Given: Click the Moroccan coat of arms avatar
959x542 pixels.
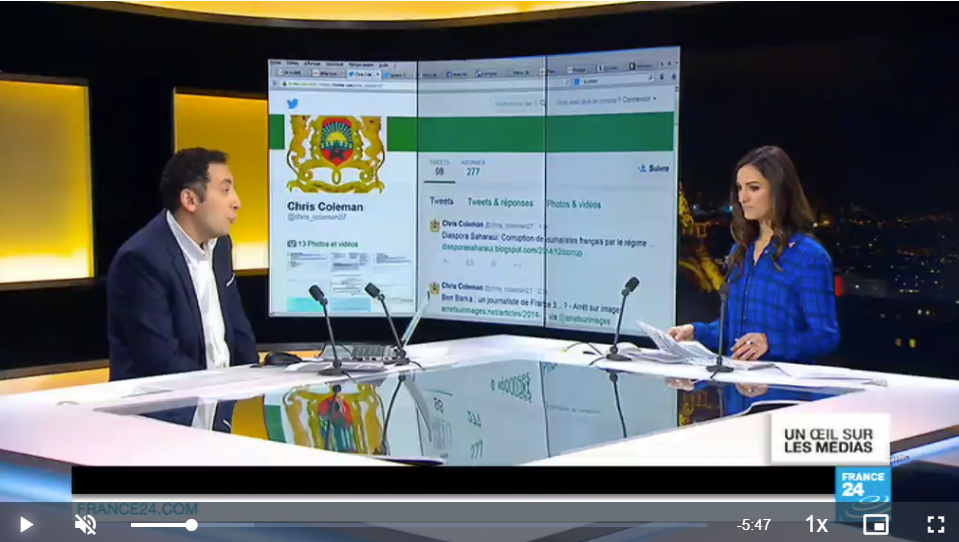Looking at the screenshot, I should [335, 153].
